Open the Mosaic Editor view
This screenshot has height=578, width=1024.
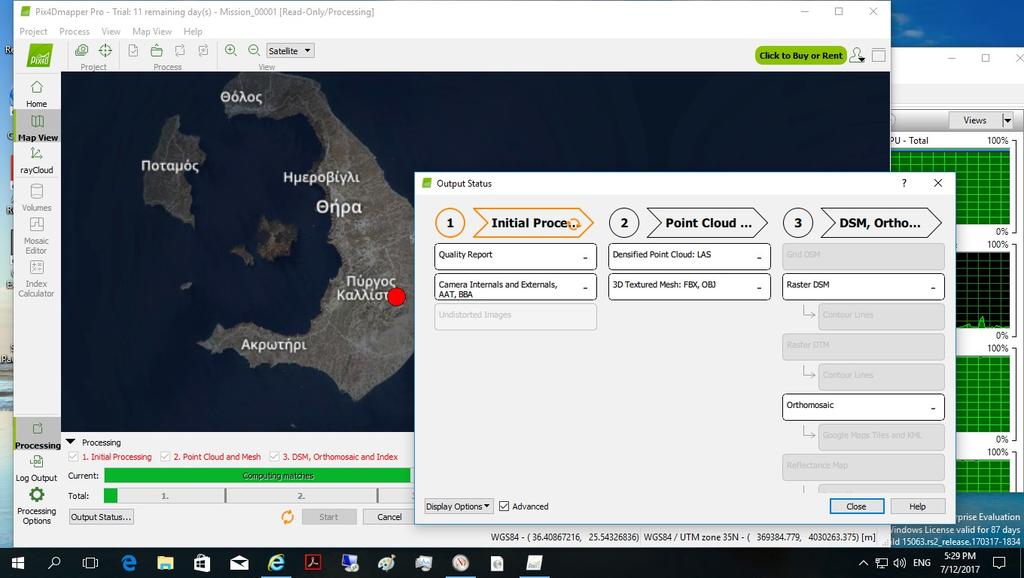37,236
